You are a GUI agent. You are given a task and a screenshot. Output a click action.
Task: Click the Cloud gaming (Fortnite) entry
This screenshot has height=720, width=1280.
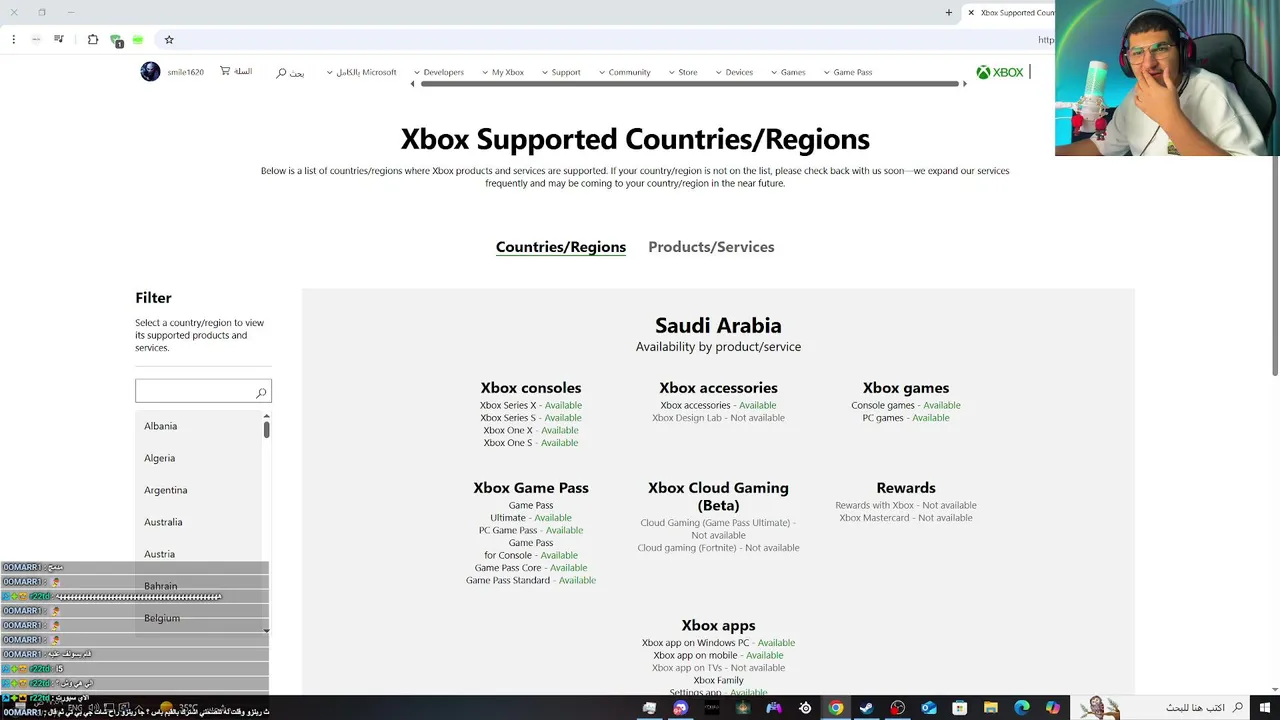tap(718, 548)
